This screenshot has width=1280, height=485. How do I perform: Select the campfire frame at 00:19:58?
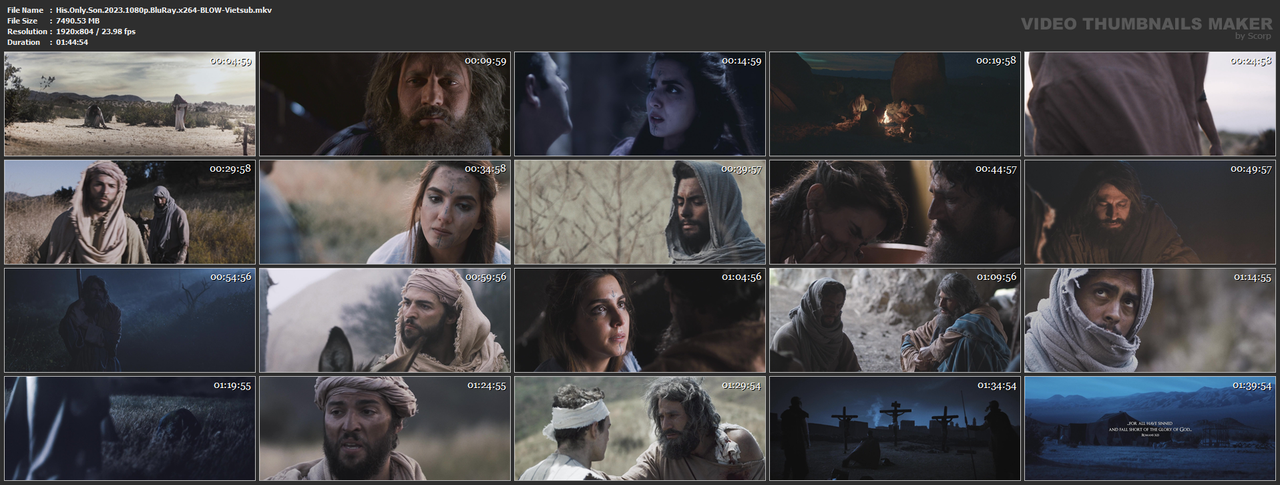[x=895, y=104]
